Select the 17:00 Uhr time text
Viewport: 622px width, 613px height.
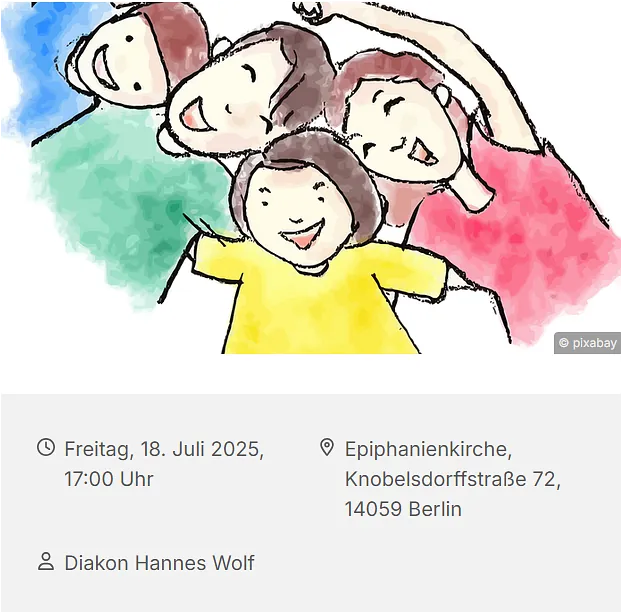109,479
